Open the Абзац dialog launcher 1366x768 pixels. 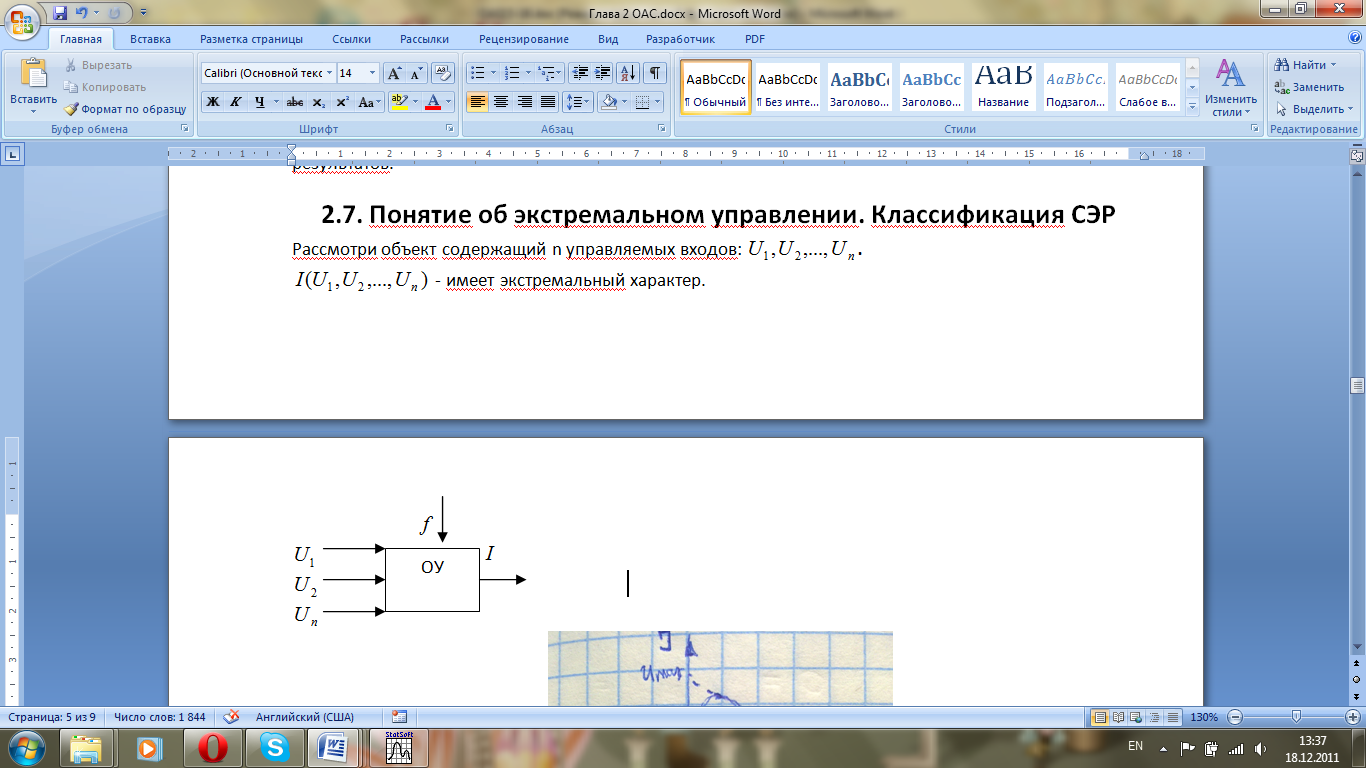point(662,129)
